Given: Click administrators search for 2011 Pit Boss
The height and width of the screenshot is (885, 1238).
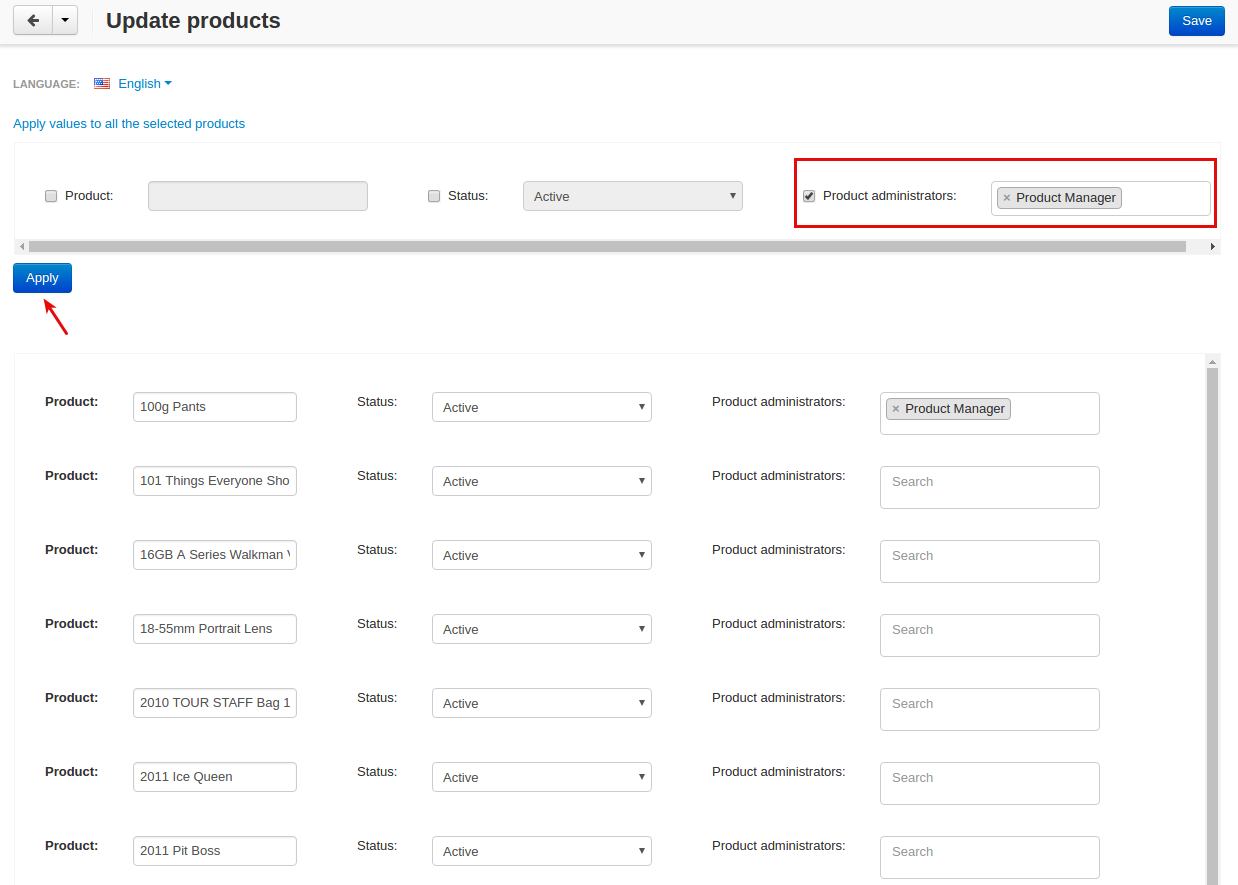Looking at the screenshot, I should tap(990, 857).
